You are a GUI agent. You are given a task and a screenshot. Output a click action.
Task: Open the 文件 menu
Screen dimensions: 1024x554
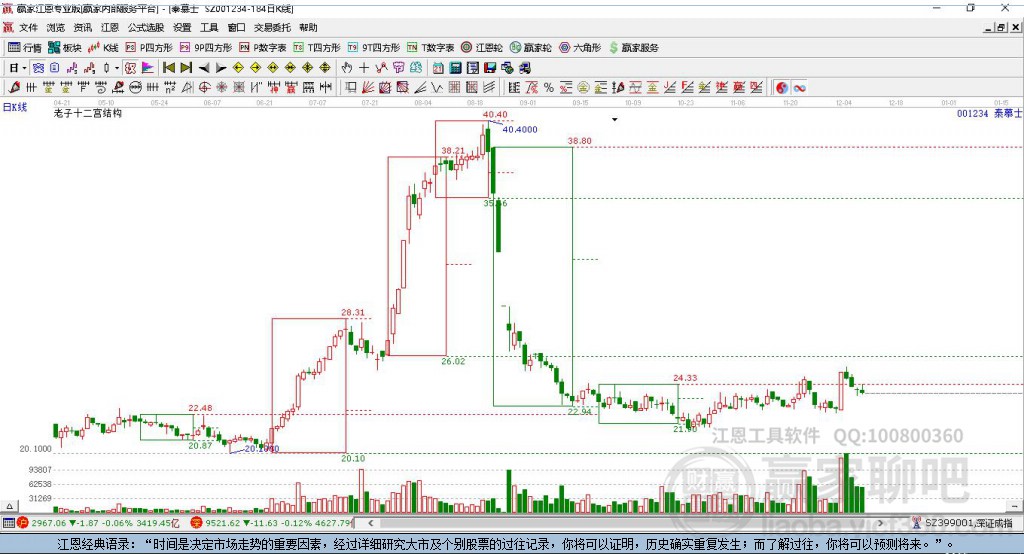[x=28, y=27]
